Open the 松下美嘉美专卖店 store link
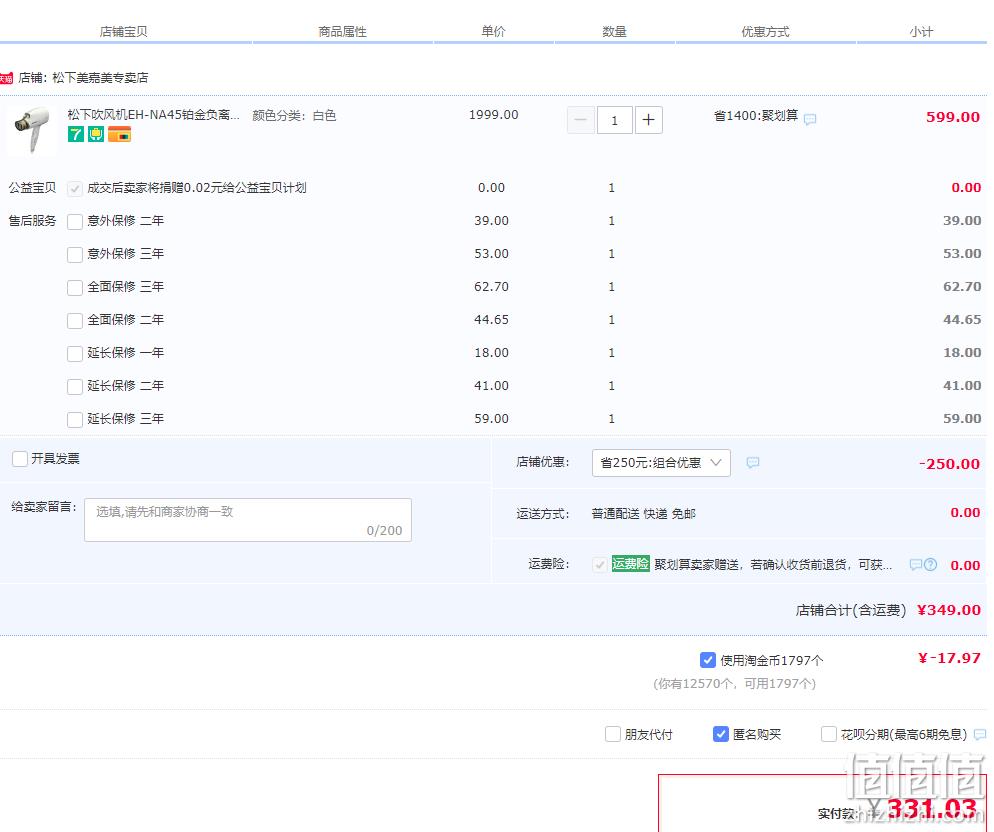This screenshot has height=832, width=994. tap(100, 78)
